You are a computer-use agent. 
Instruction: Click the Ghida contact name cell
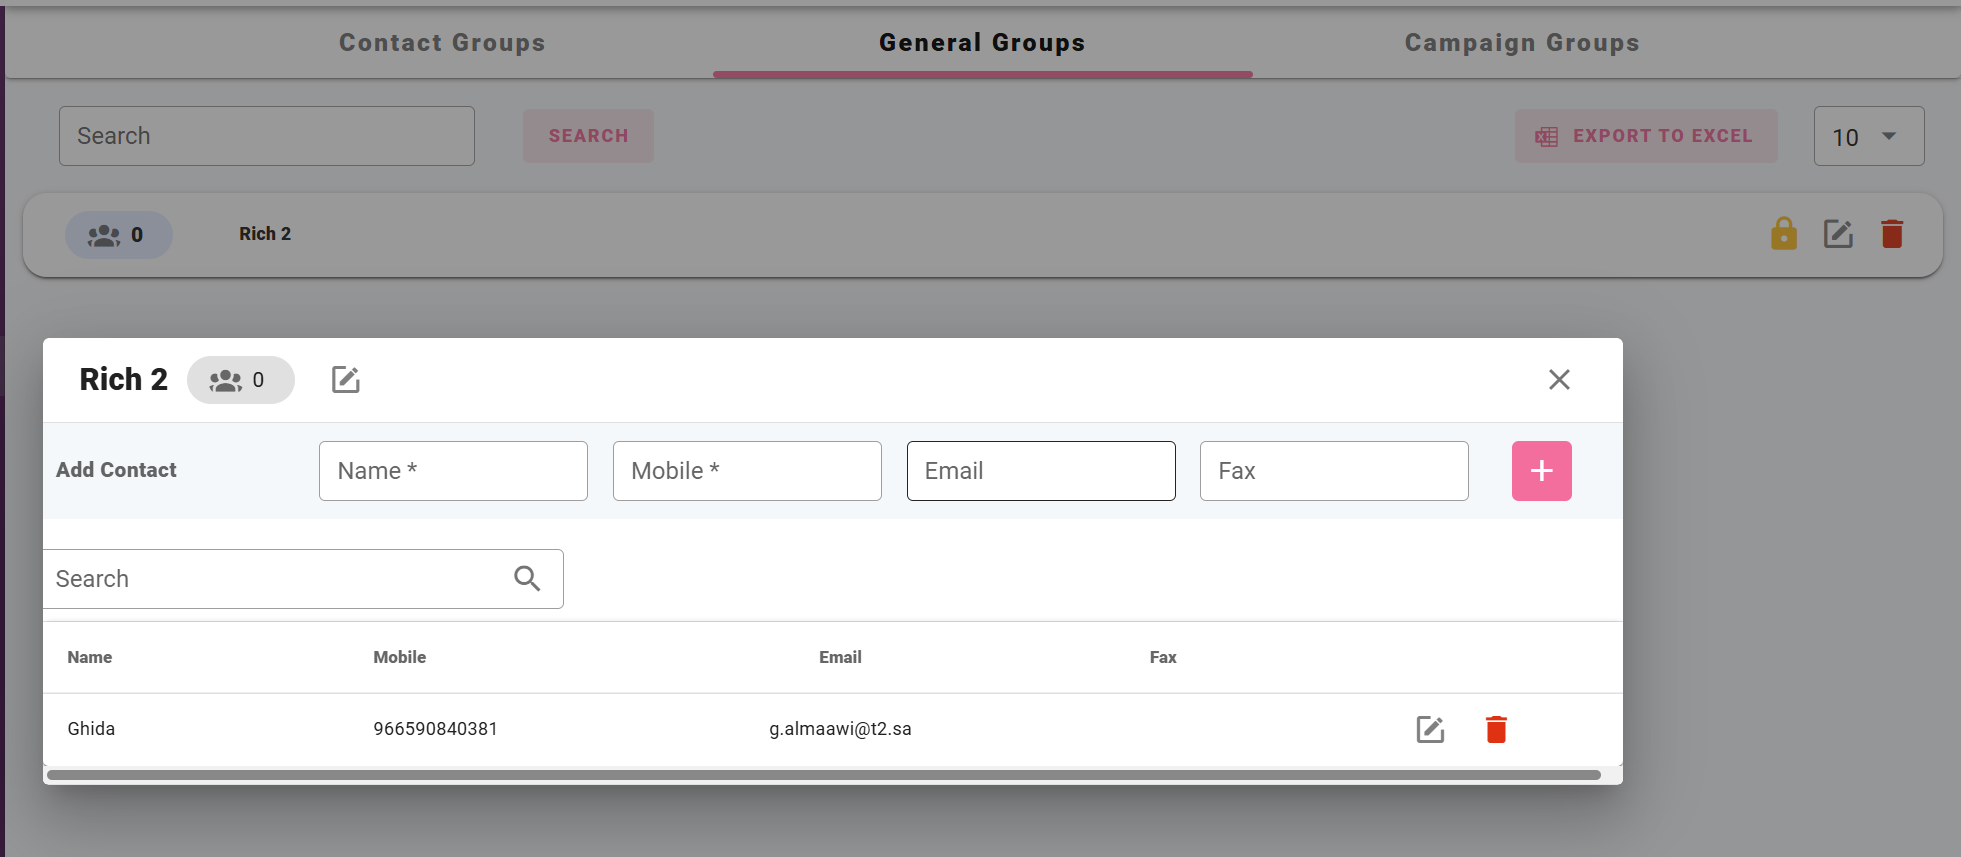click(91, 729)
